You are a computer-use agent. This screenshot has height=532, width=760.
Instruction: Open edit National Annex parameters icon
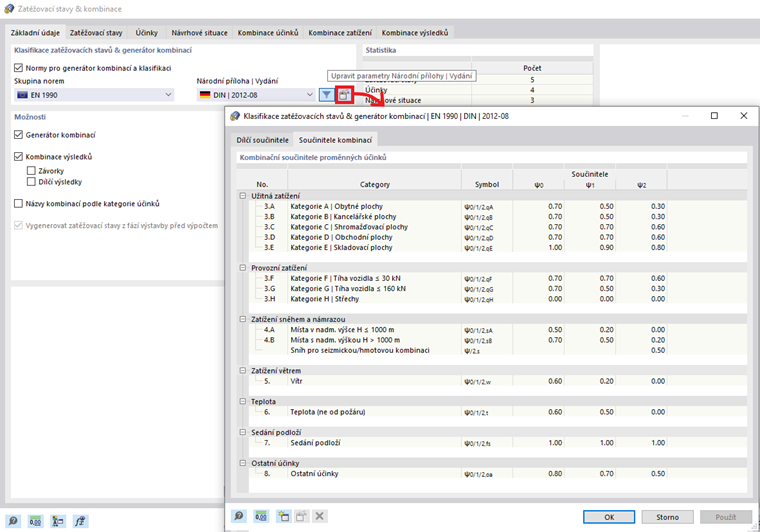pyautogui.click(x=344, y=95)
